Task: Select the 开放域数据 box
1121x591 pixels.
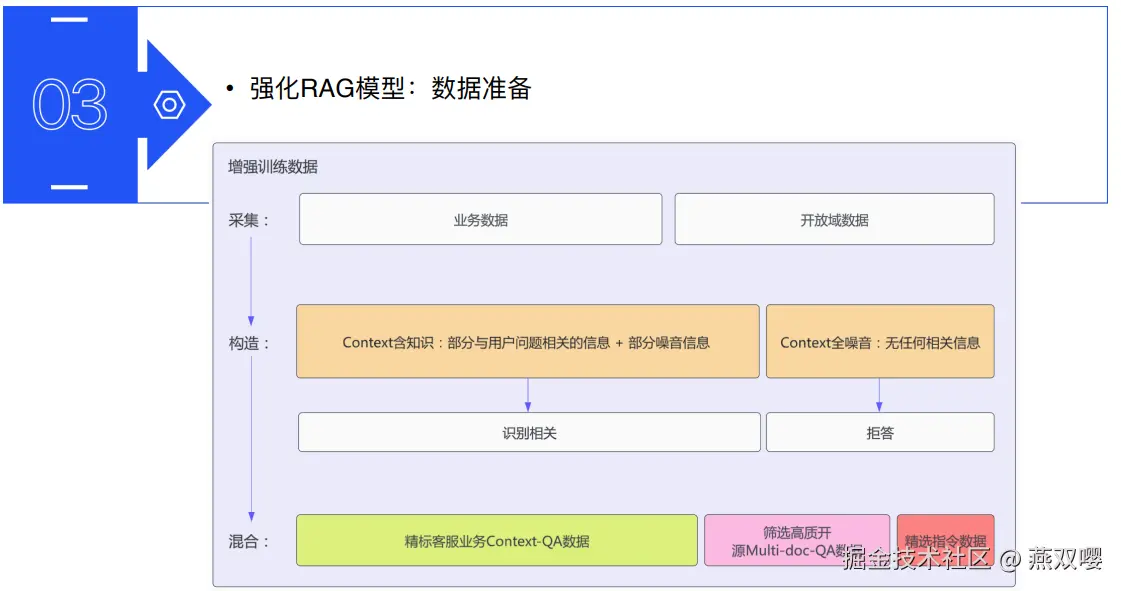Action: 834,219
